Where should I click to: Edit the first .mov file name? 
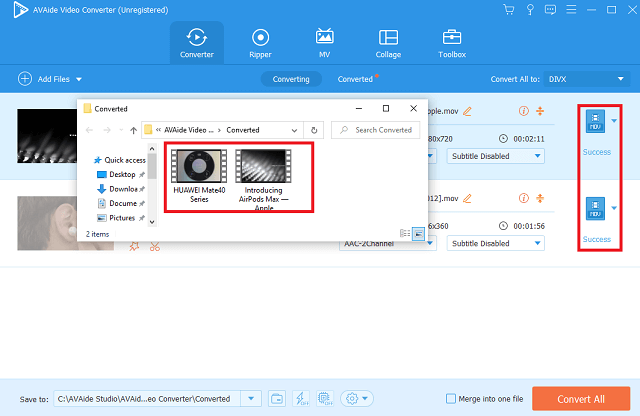[467, 111]
